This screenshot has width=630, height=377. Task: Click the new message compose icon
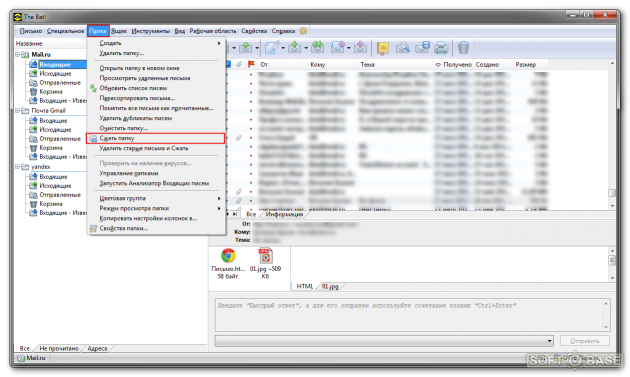(x=272, y=48)
